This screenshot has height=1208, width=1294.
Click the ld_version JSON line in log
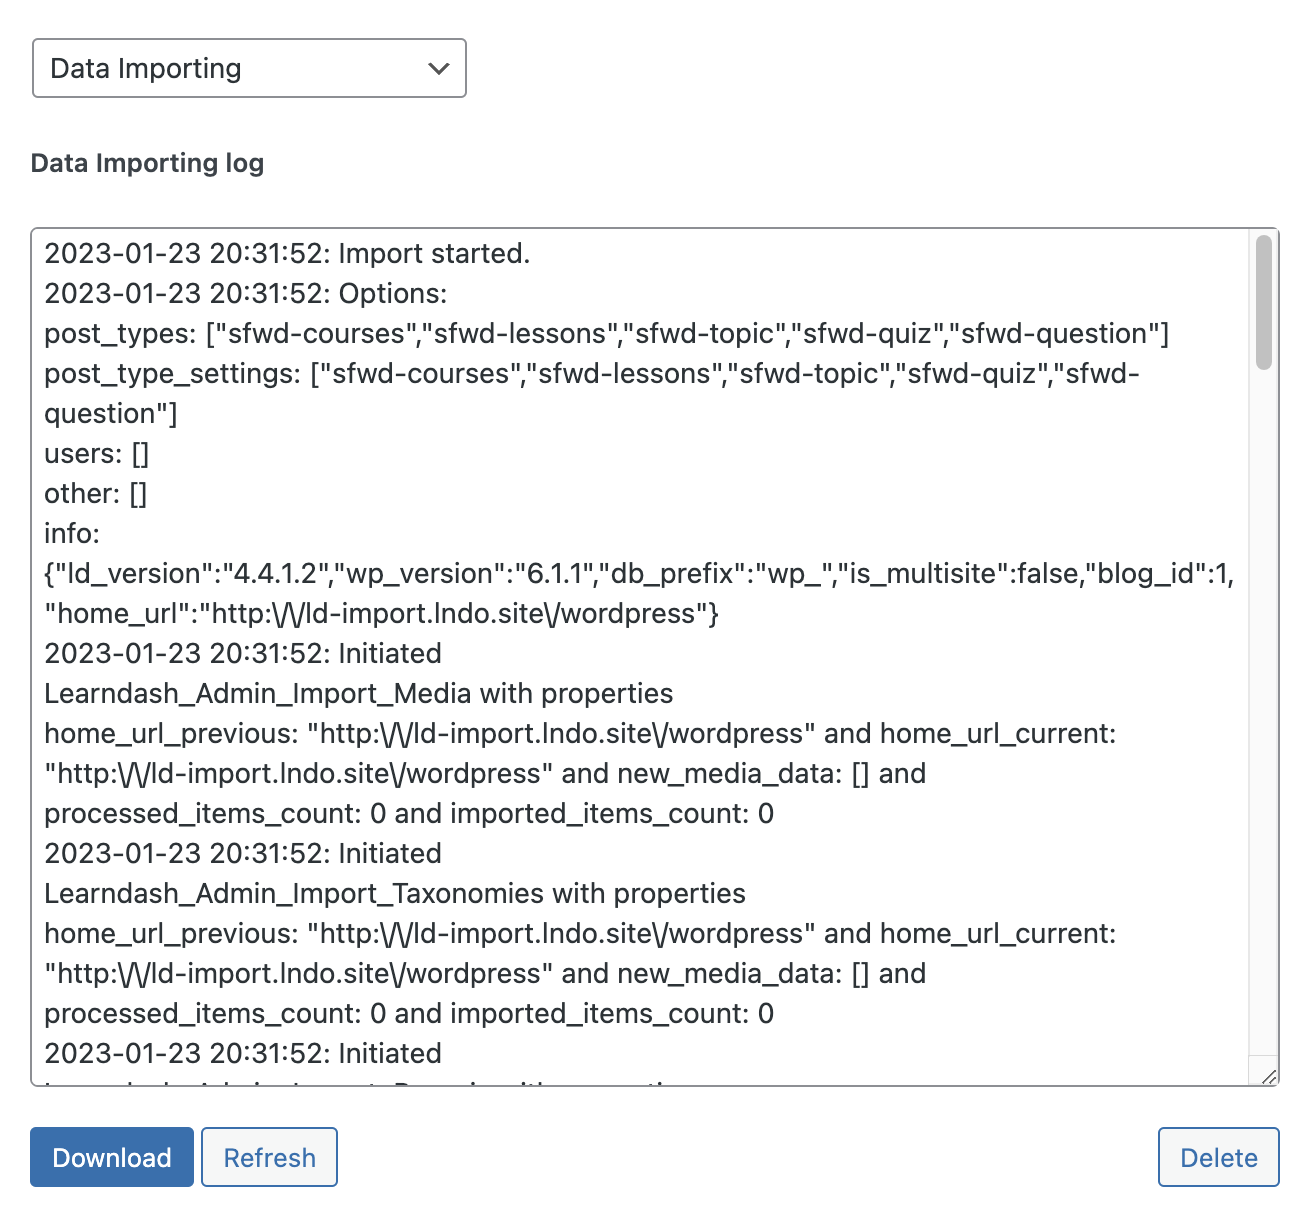pyautogui.click(x=639, y=573)
